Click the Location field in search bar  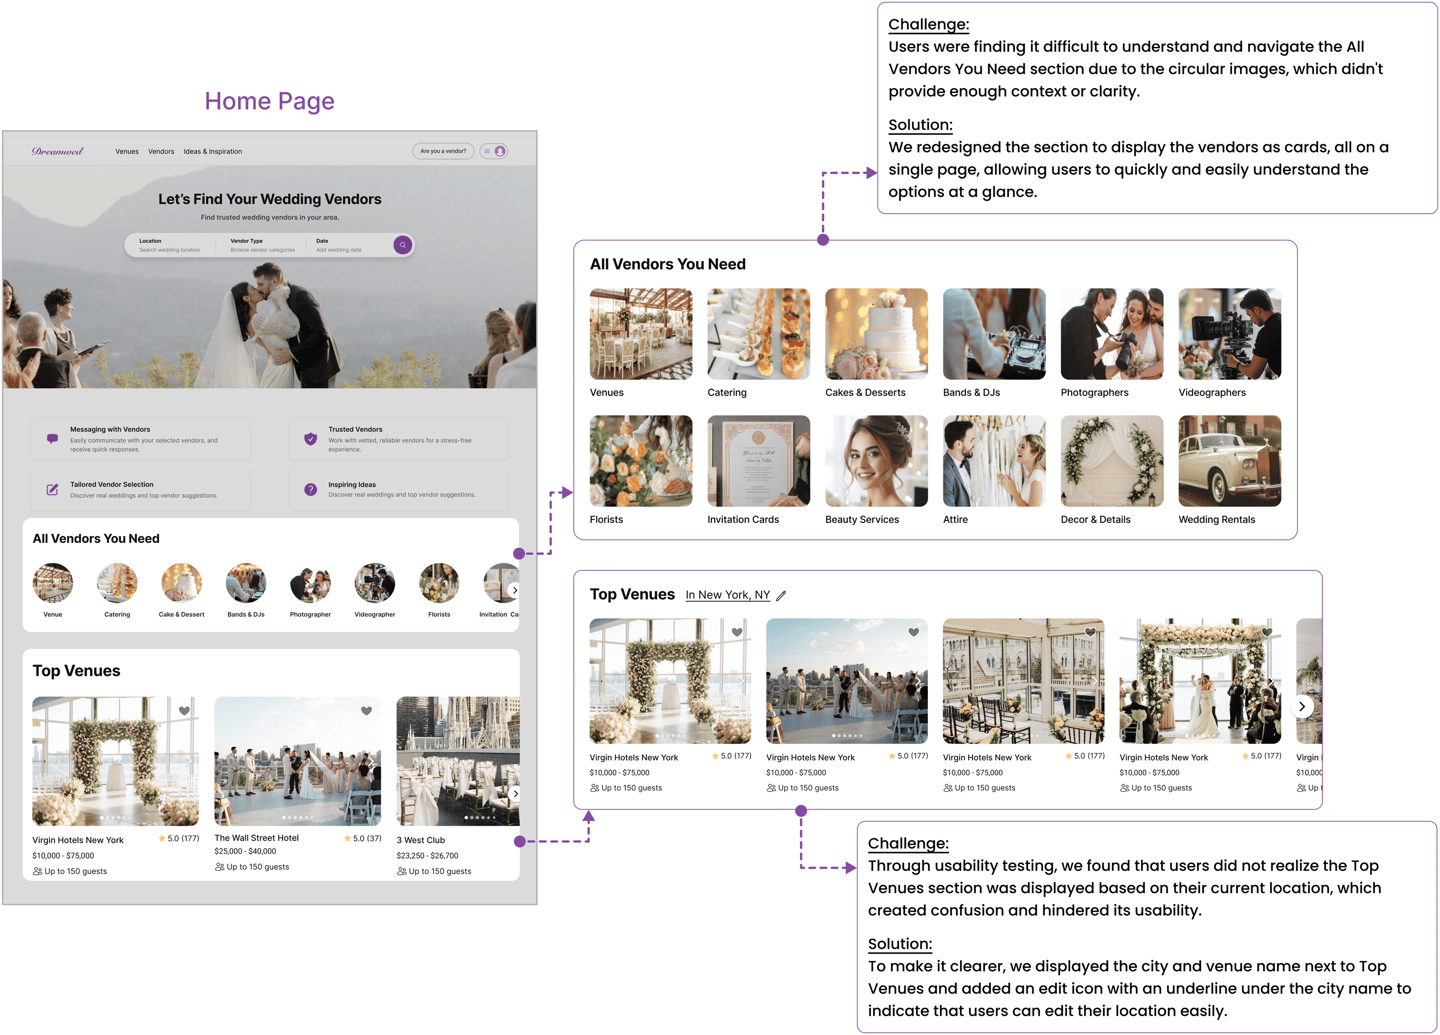(x=170, y=245)
